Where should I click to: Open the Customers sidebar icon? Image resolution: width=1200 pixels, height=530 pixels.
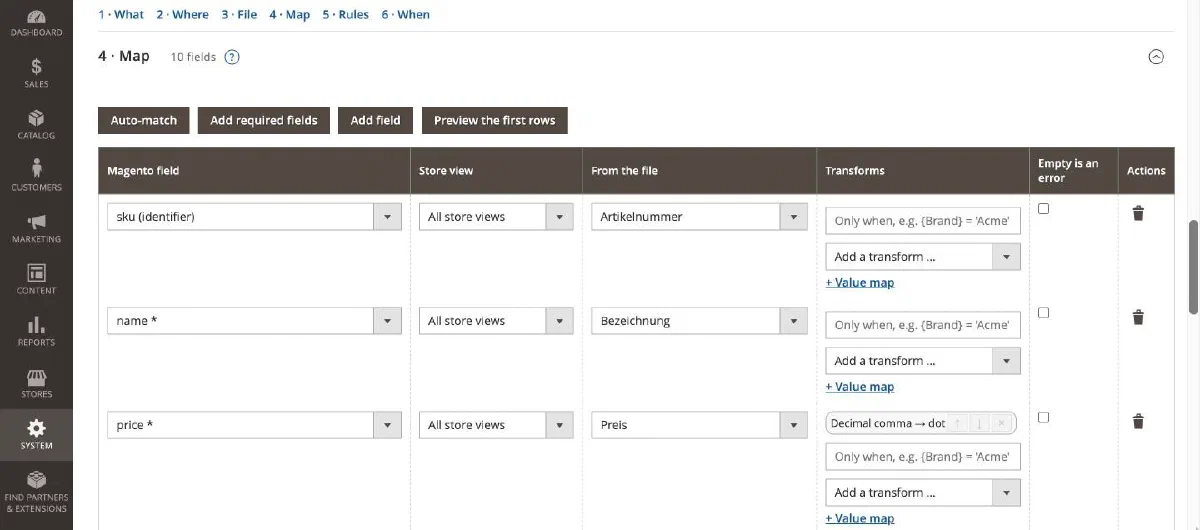(36, 175)
